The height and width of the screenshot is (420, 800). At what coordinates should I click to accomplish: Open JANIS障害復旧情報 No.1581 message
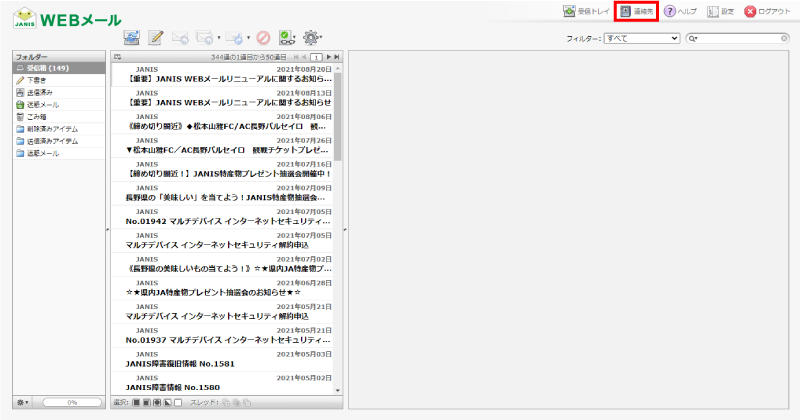click(222, 359)
